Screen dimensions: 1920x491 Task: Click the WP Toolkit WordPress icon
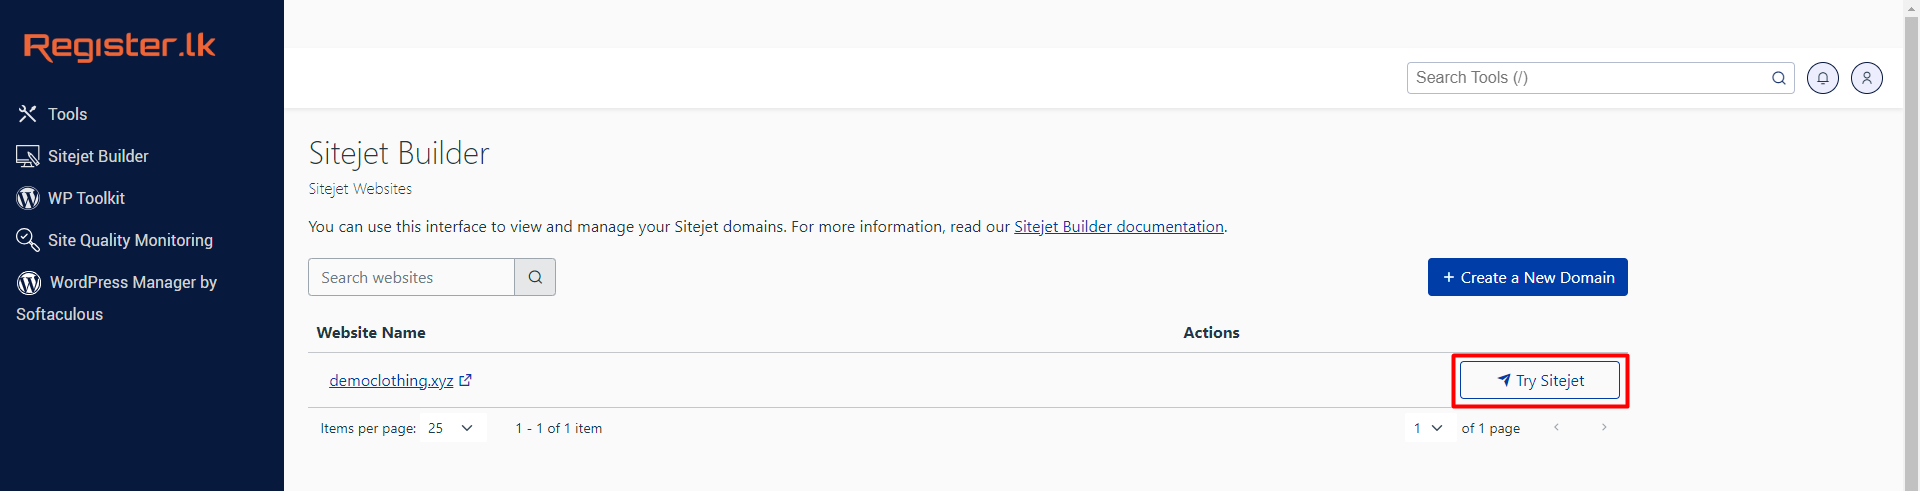point(28,198)
